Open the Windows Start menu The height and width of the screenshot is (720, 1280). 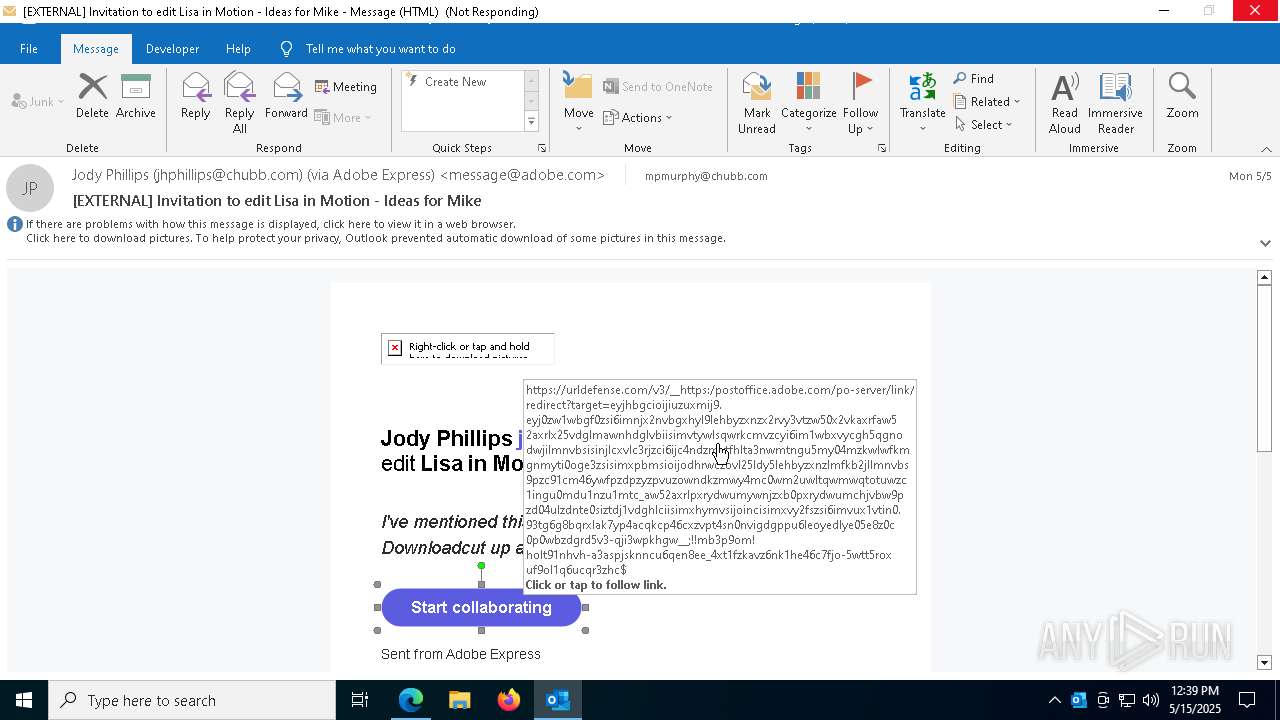pos(24,700)
